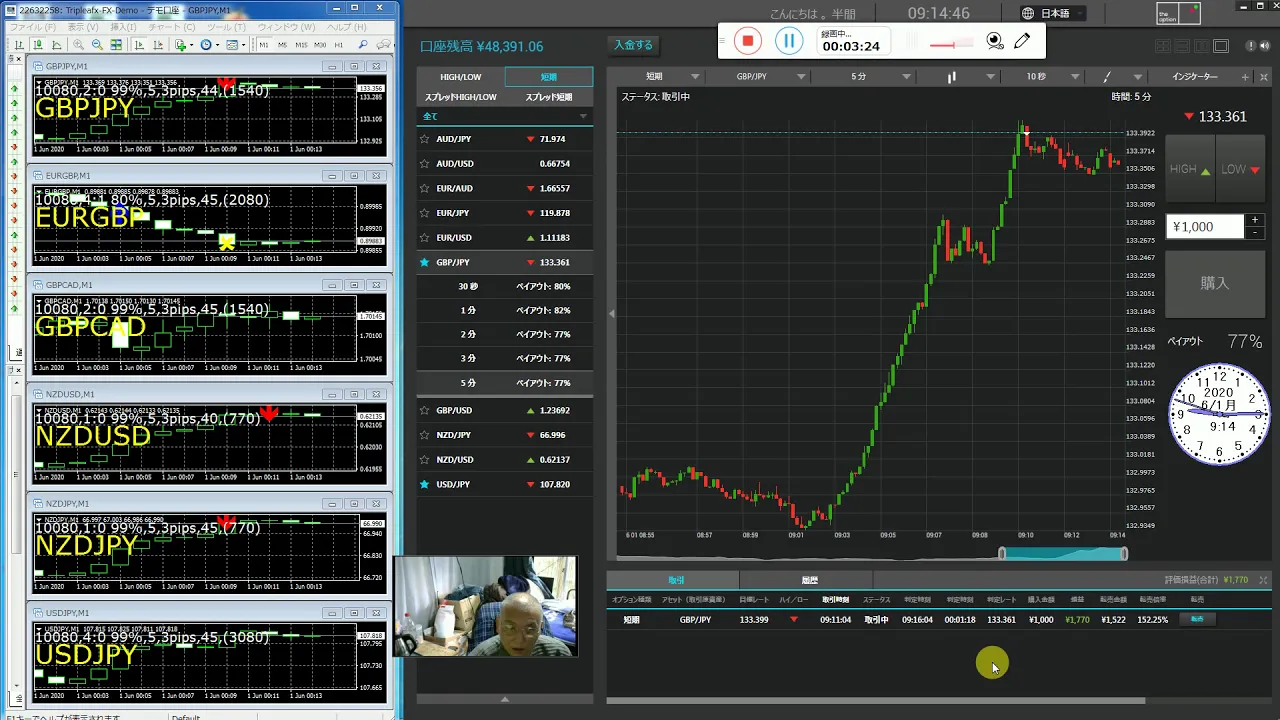Click the HIGH button
This screenshot has width=1280, height=720.
[x=1190, y=170]
